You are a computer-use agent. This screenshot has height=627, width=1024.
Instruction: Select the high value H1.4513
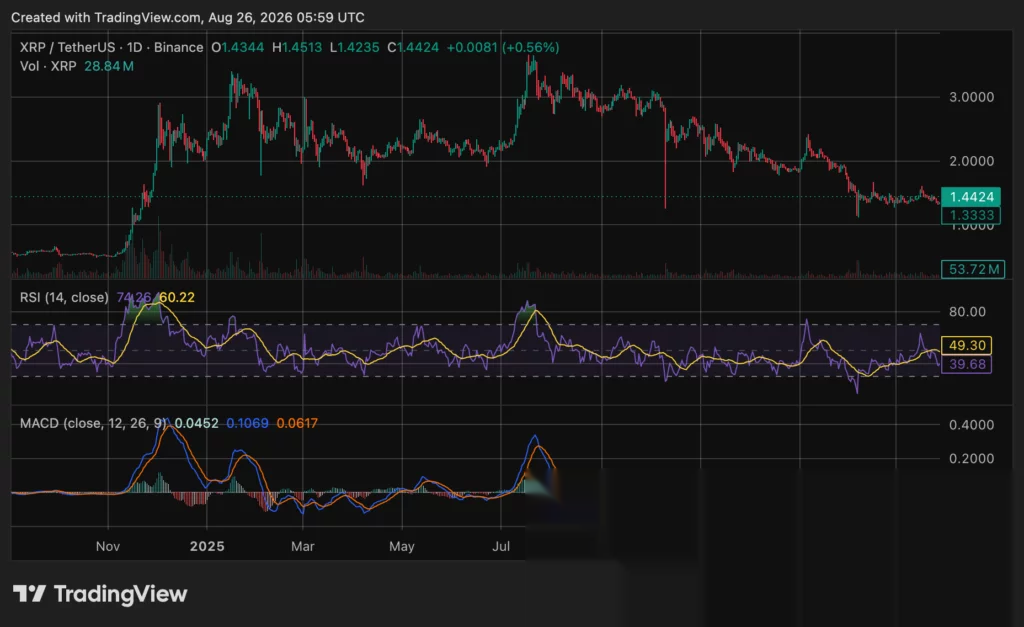(x=297, y=47)
